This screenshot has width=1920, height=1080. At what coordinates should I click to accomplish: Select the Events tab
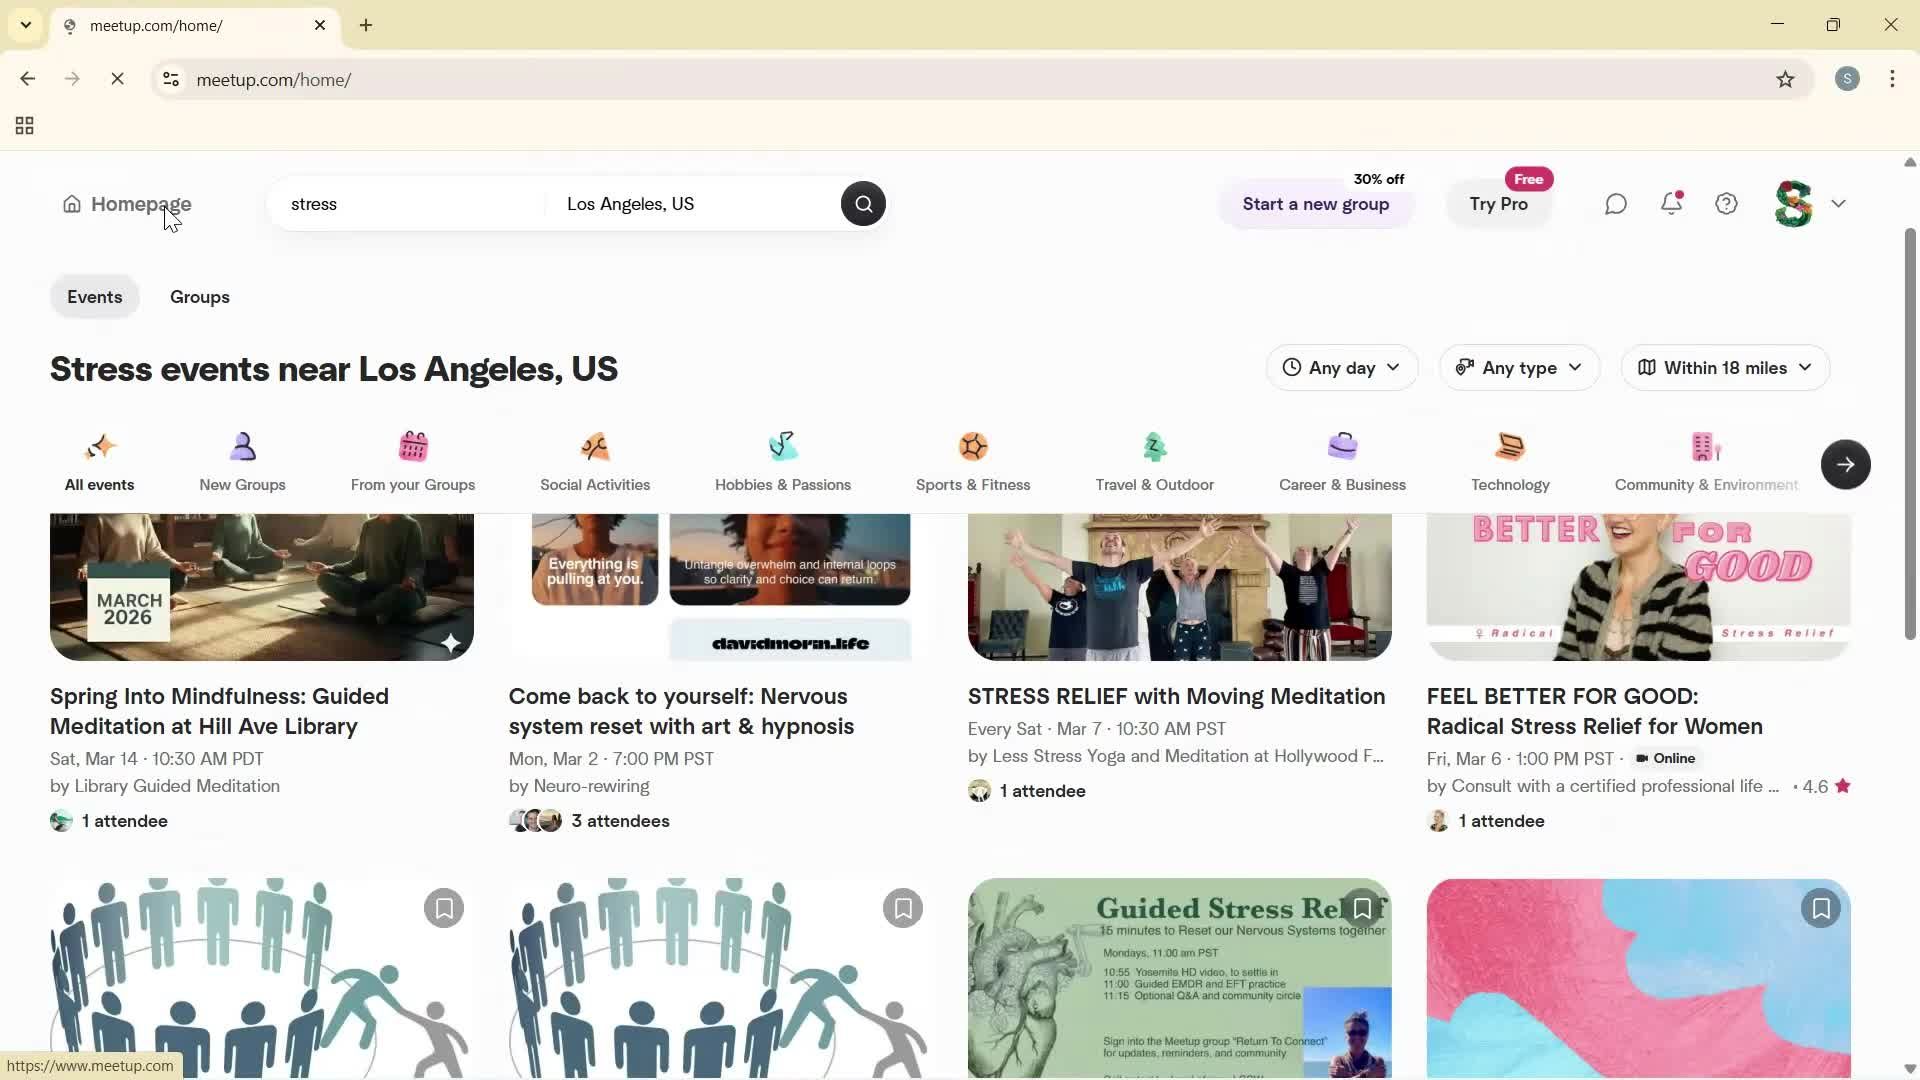click(94, 296)
